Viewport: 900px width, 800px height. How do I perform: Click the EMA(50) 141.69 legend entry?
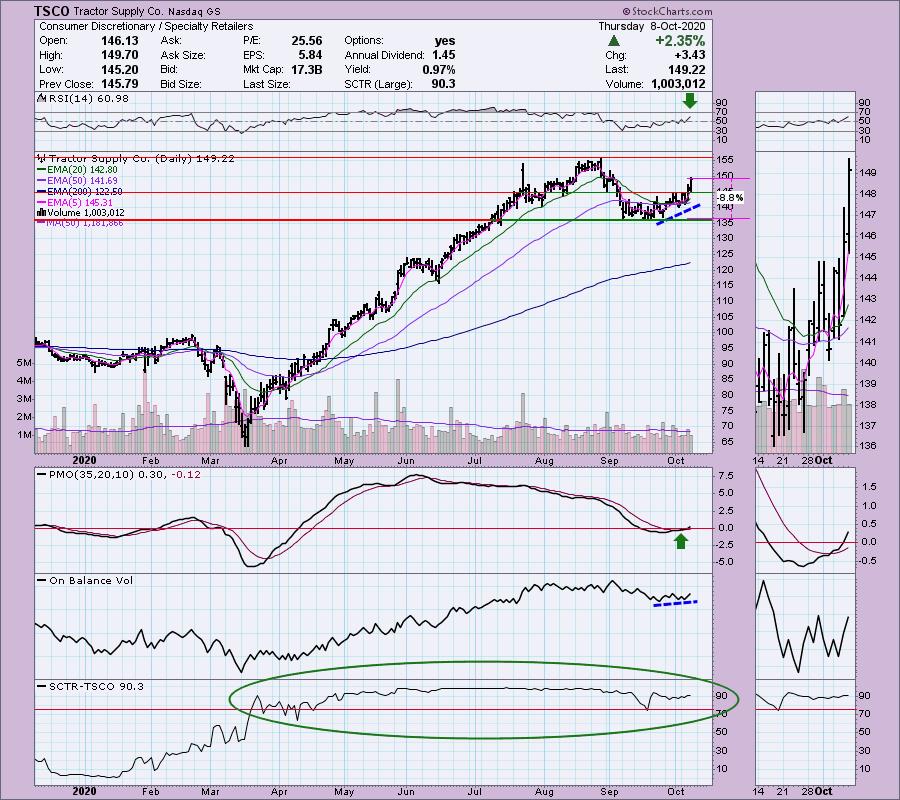pyautogui.click(x=77, y=181)
